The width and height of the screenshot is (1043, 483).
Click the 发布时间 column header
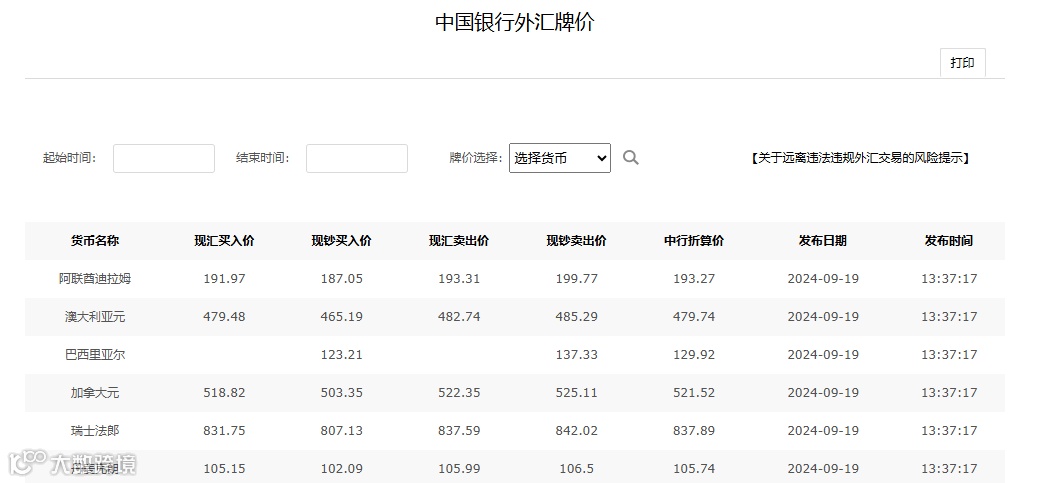(x=949, y=241)
